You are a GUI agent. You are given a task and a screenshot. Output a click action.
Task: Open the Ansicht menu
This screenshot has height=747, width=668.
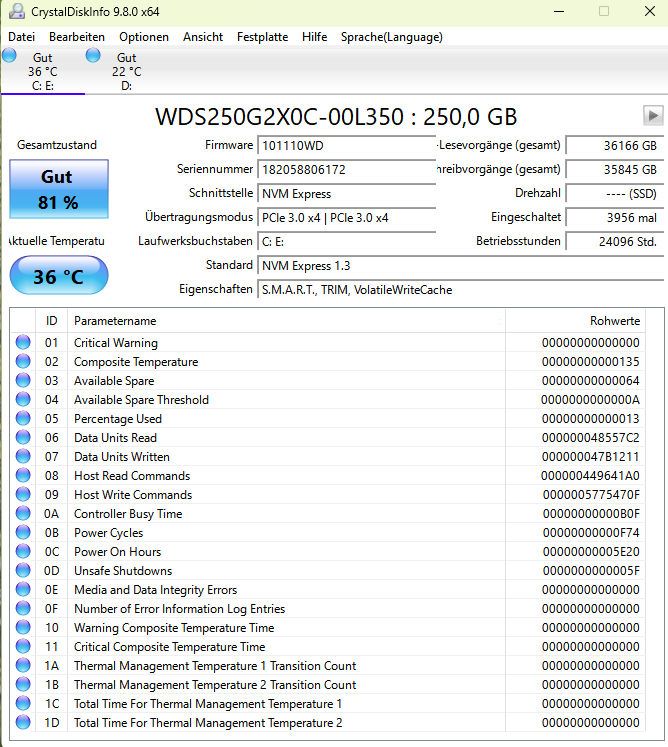pyautogui.click(x=202, y=37)
